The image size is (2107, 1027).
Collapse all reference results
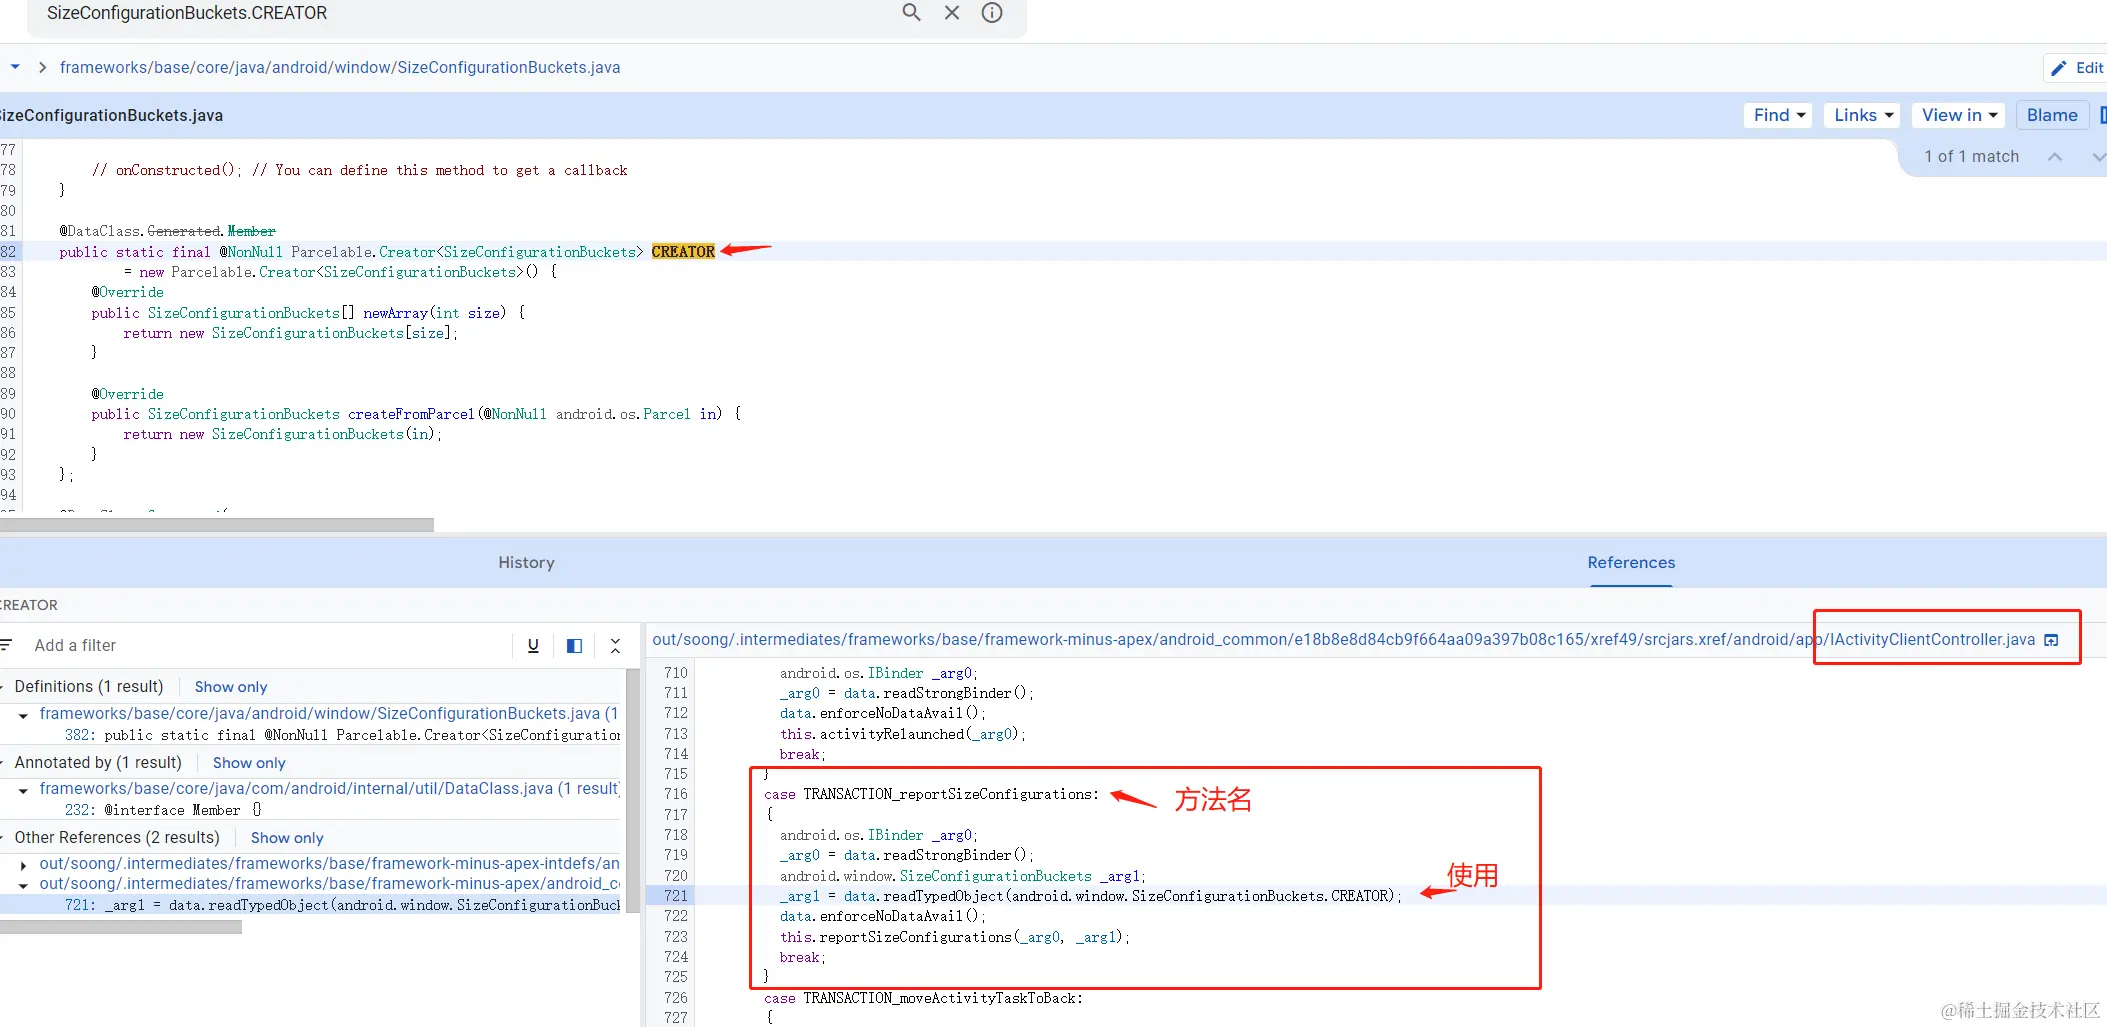click(x=615, y=646)
